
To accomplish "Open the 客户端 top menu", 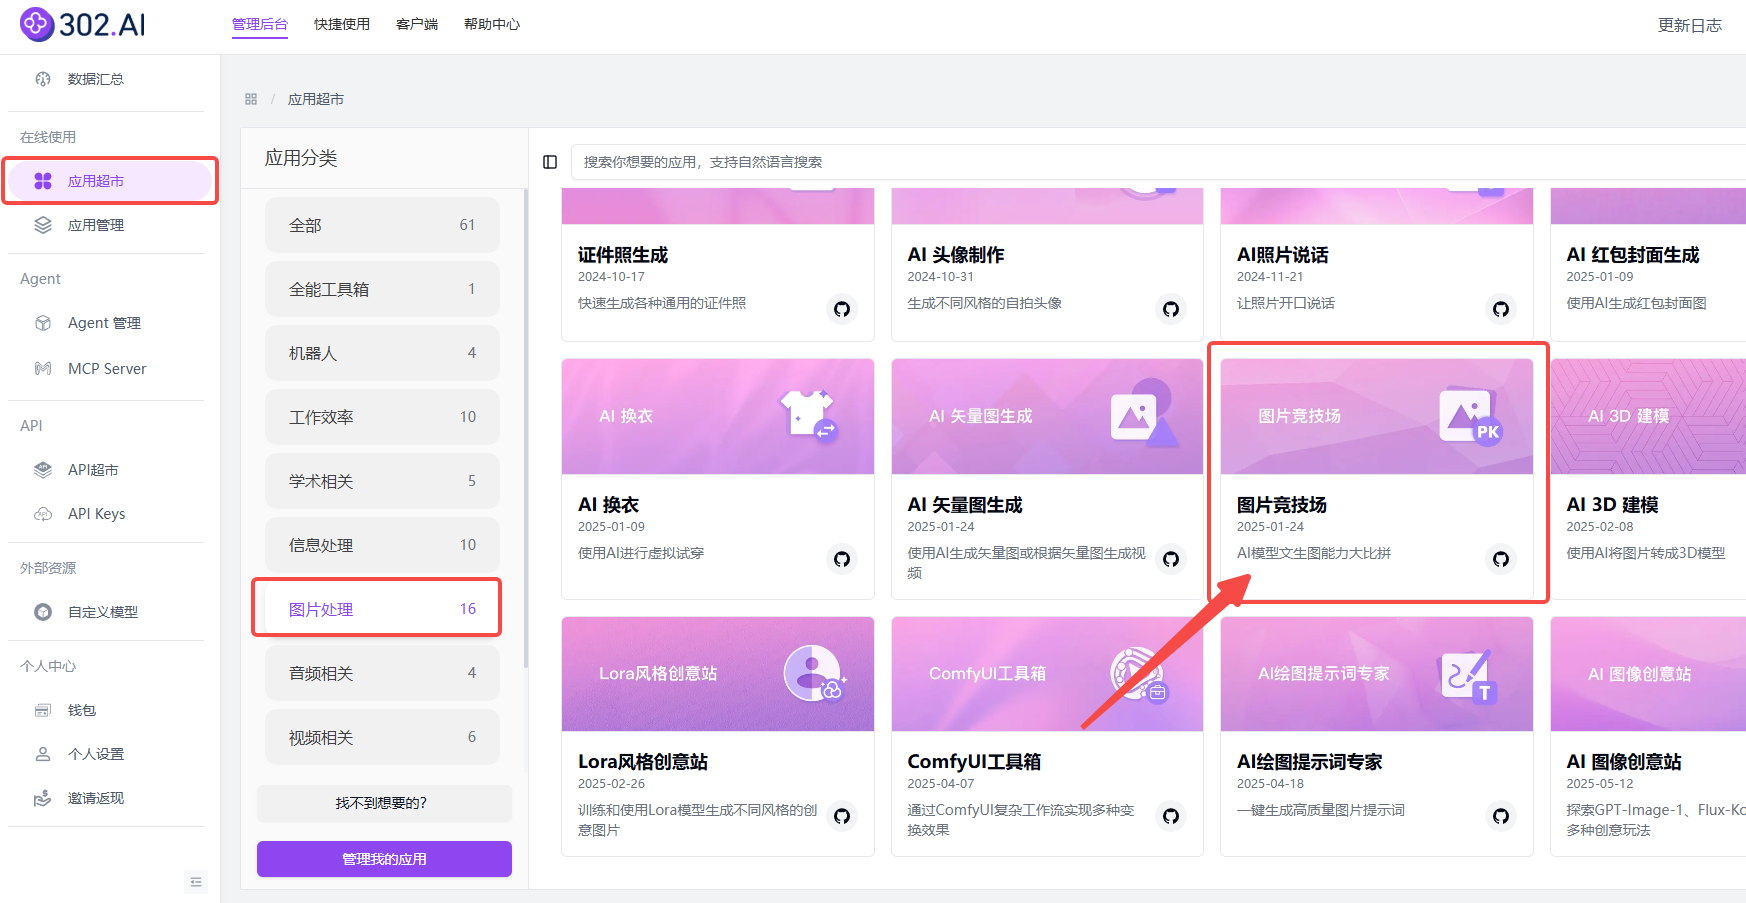I will 417,24.
